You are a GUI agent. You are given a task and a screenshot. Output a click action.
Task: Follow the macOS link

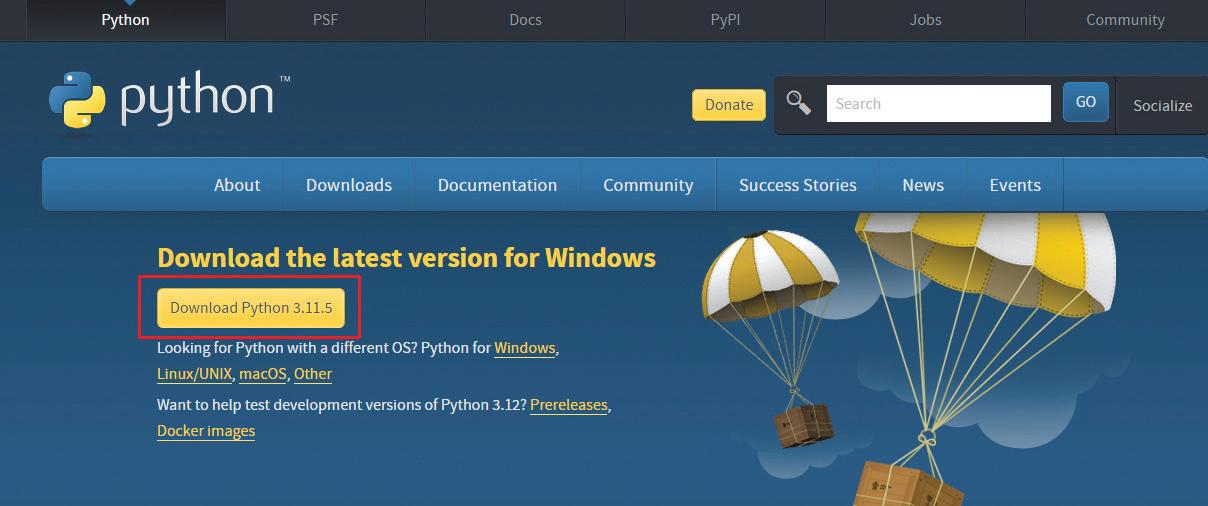263,374
